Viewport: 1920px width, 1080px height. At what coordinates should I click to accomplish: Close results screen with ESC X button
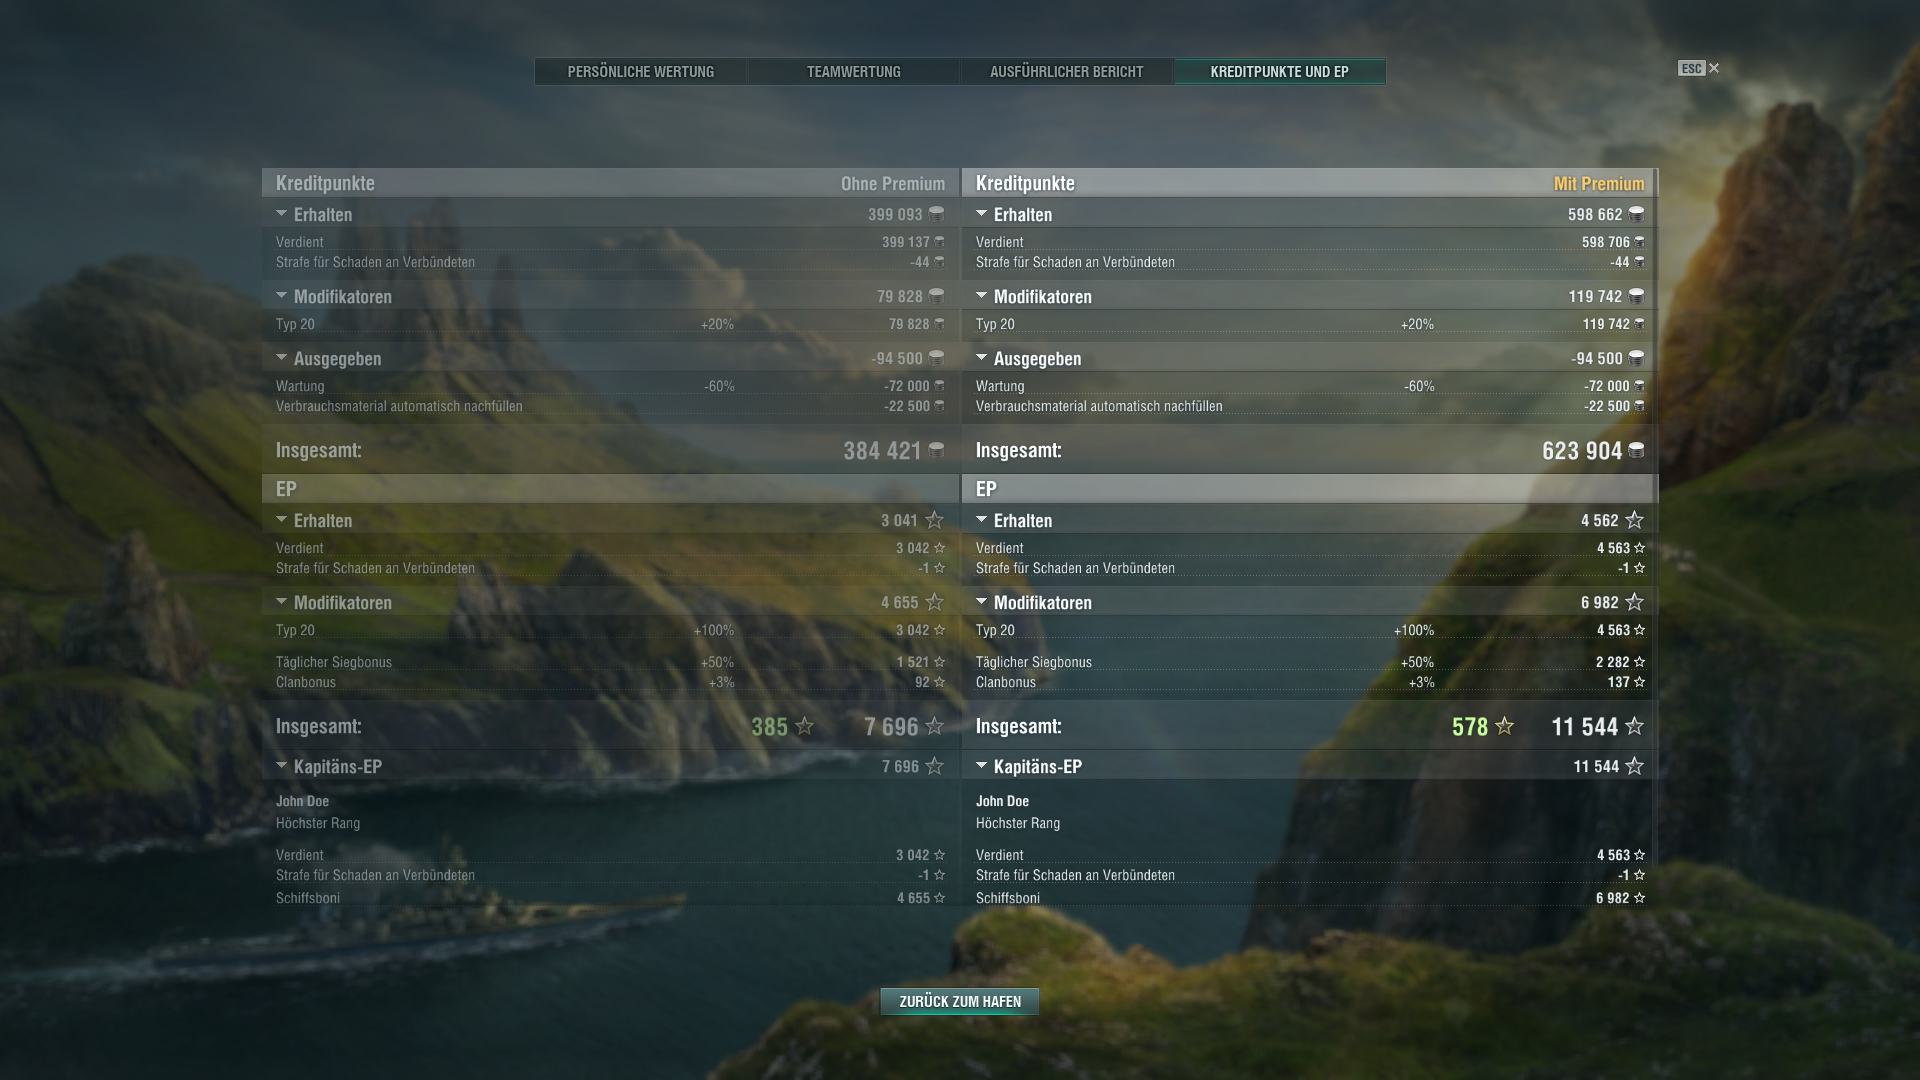[x=1699, y=68]
